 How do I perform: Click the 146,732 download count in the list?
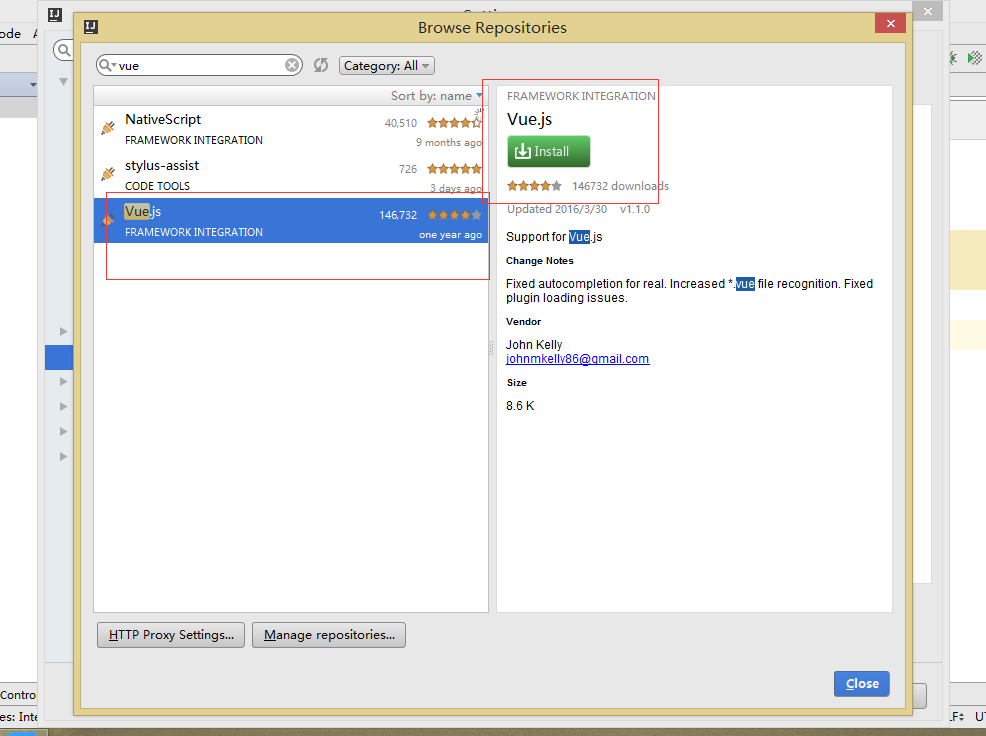398,215
